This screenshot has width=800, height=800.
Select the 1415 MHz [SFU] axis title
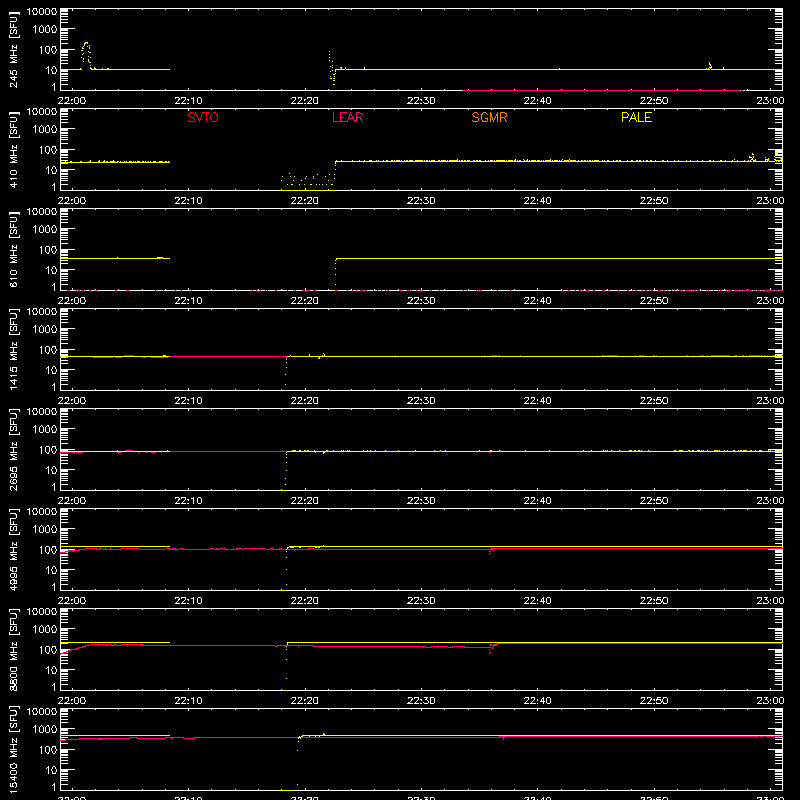[x=13, y=349]
